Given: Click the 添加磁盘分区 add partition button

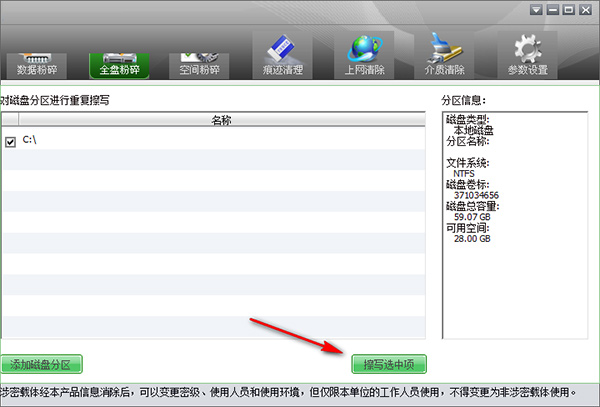Looking at the screenshot, I should [x=41, y=364].
